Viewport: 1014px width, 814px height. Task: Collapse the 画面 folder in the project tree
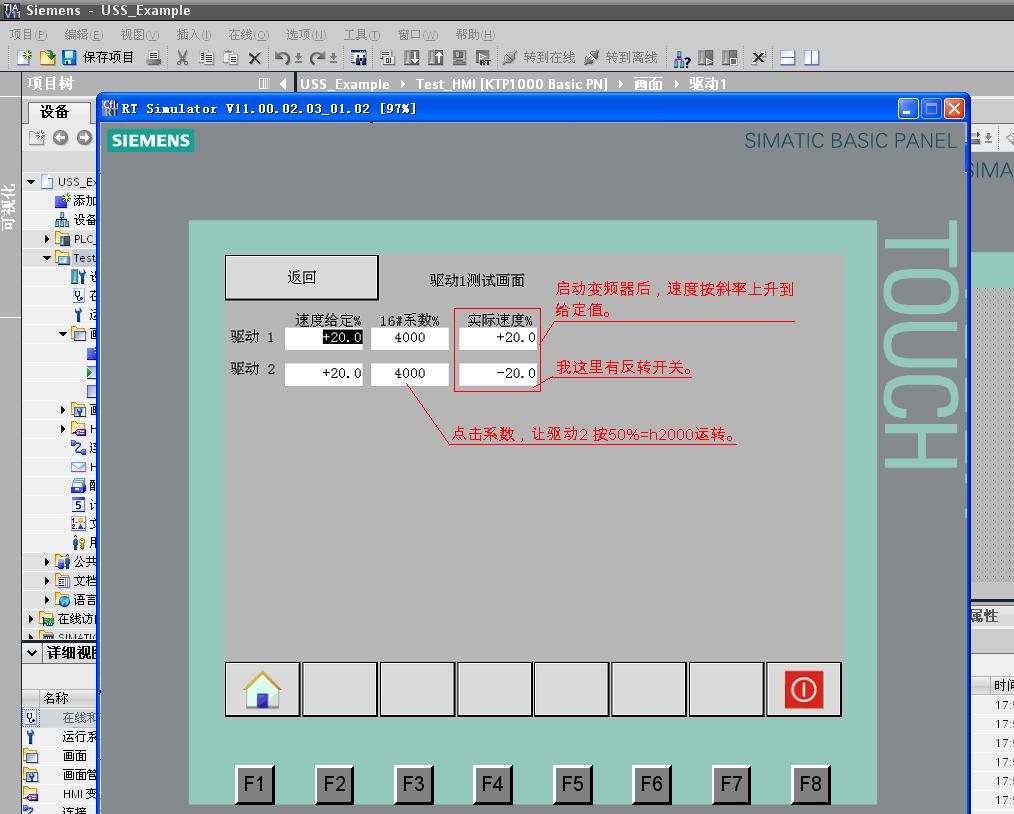point(63,334)
